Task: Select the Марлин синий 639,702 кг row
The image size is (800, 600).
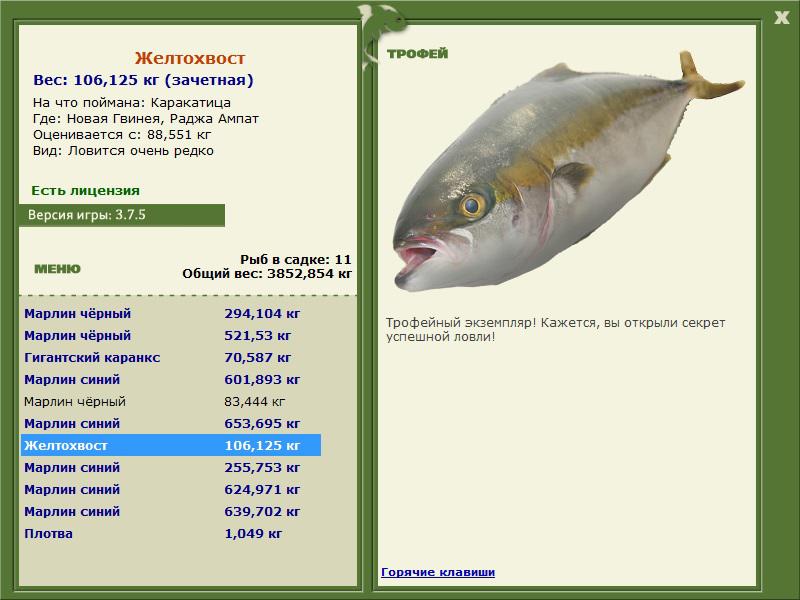Action: point(171,511)
